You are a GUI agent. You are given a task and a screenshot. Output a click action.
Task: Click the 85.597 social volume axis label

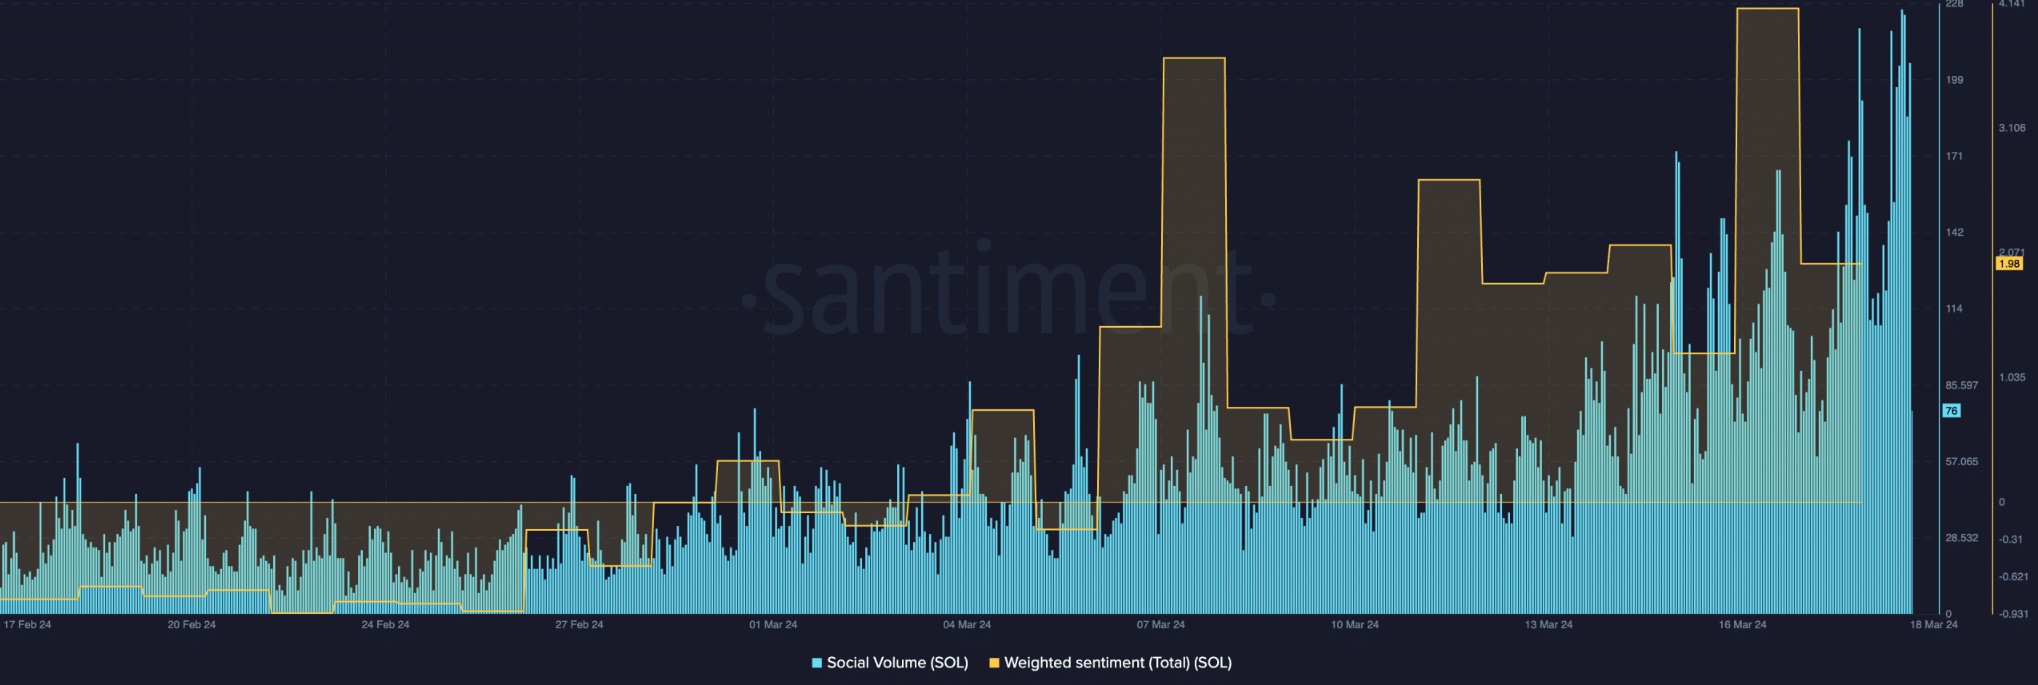[x=1960, y=385]
